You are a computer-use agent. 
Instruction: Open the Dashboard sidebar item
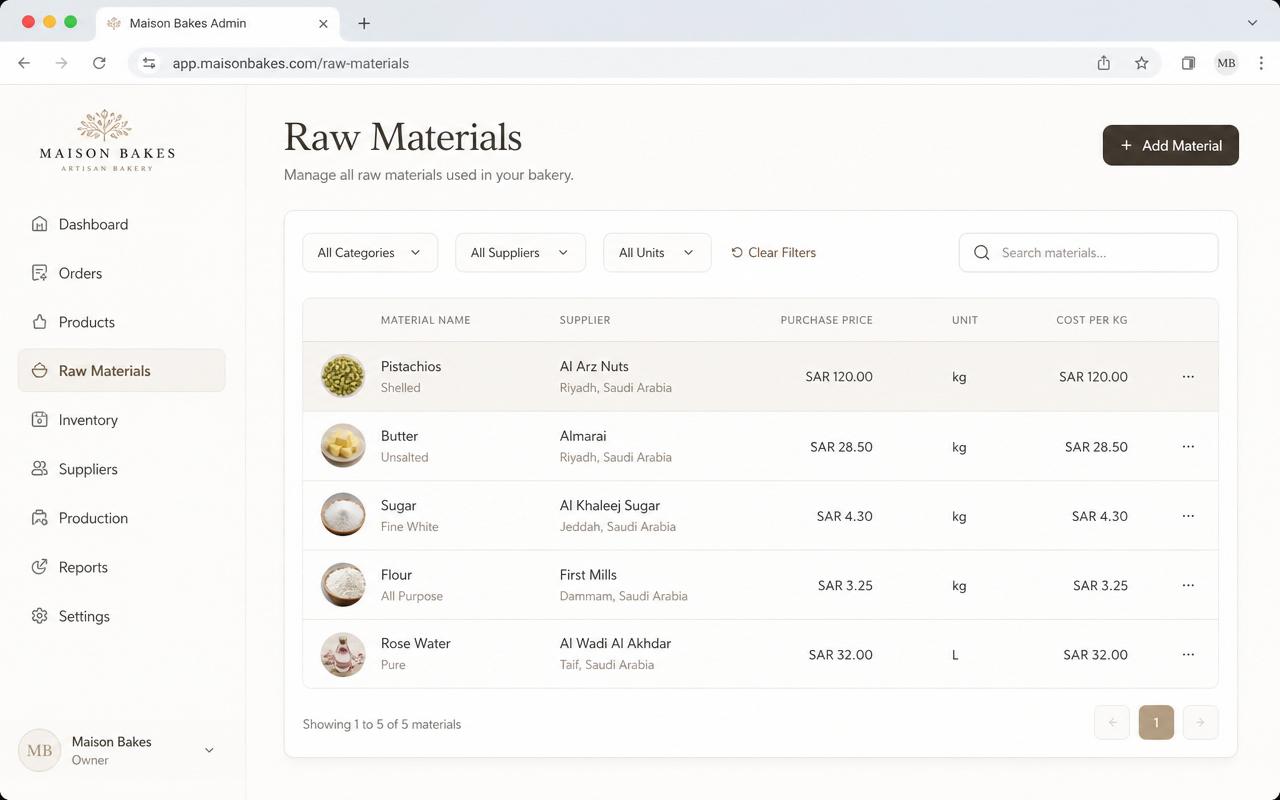(121, 224)
